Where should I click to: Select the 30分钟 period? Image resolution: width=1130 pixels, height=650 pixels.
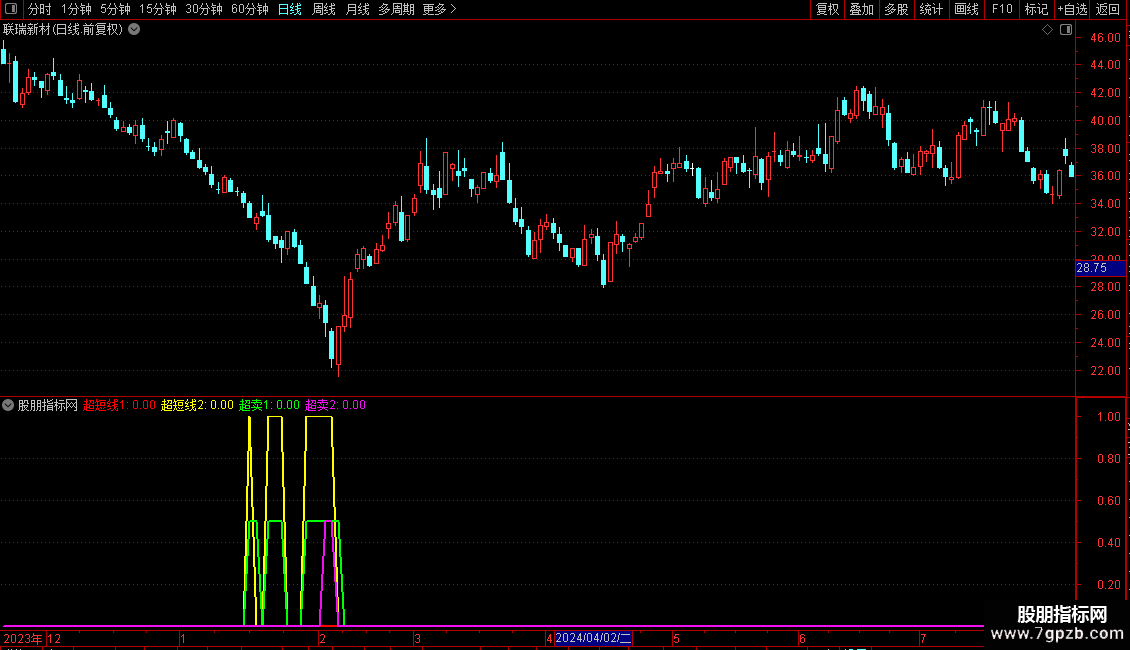pos(203,9)
